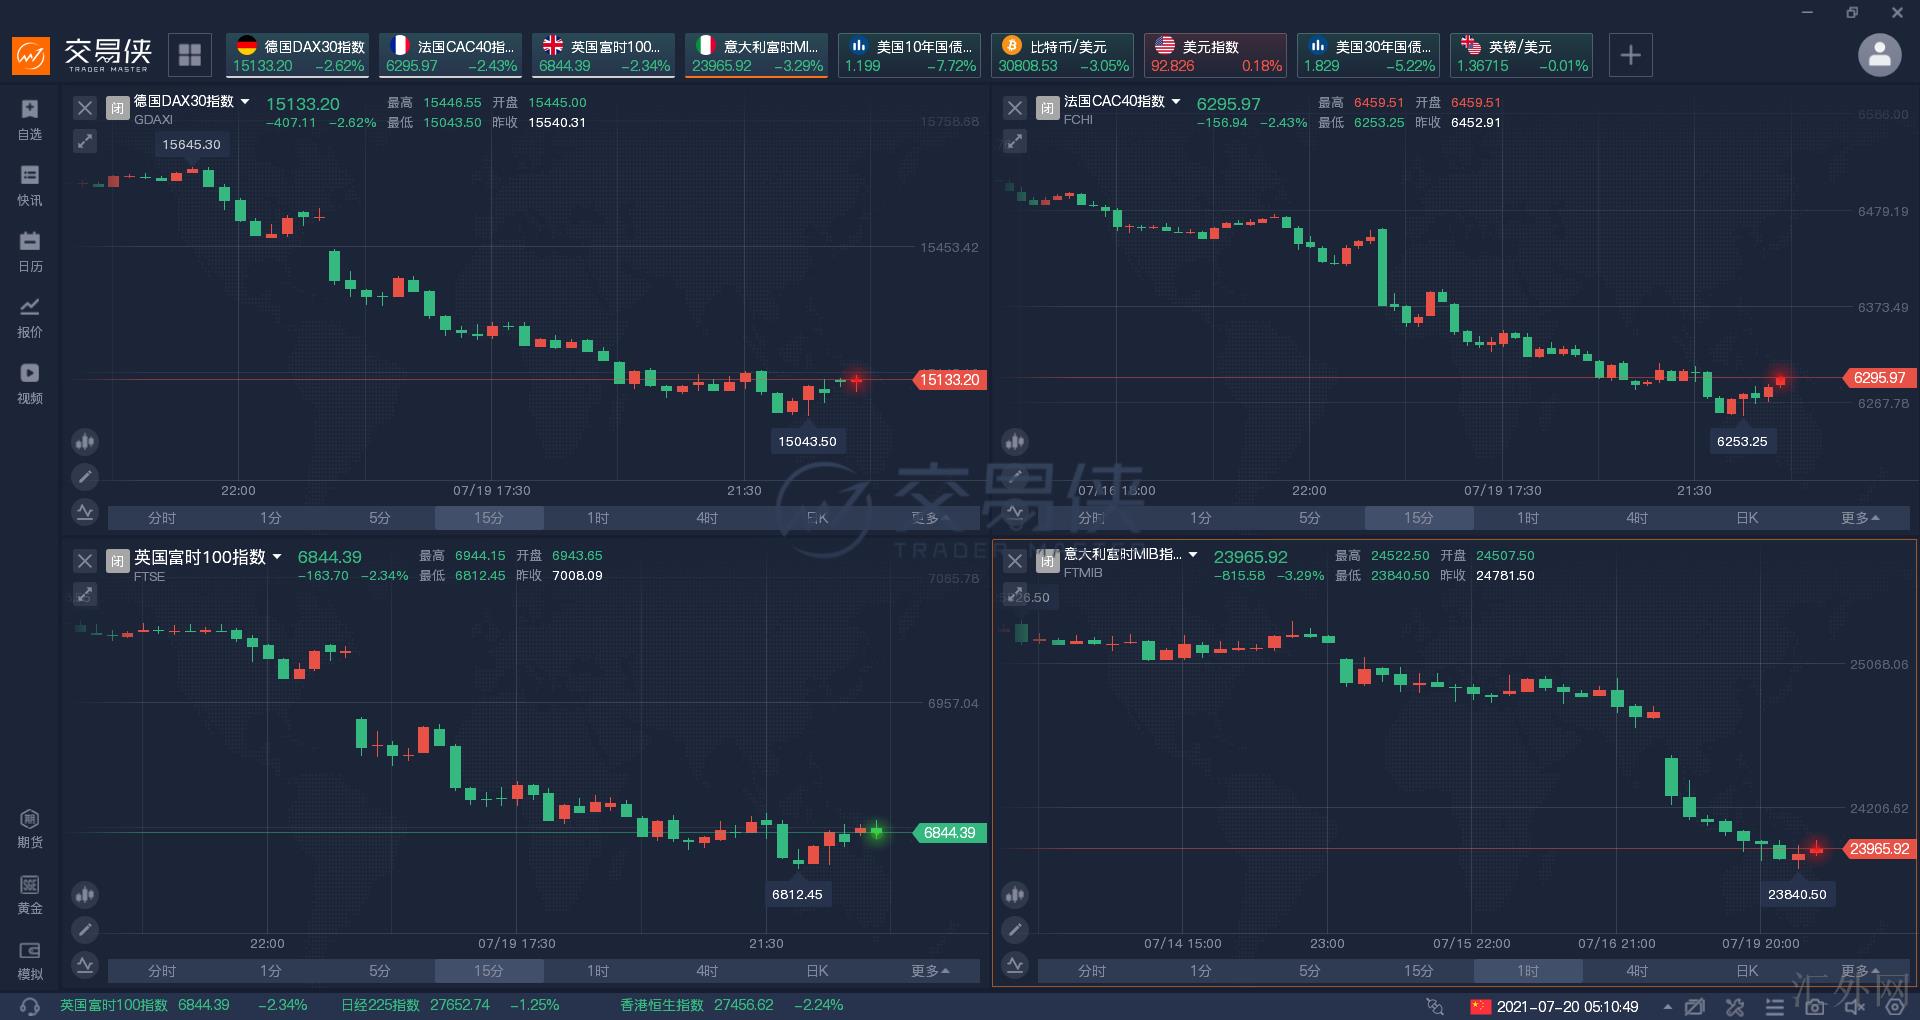Expand 更多 timeframes on the FTSE 100 chart
The width and height of the screenshot is (1920, 1020).
coord(930,971)
